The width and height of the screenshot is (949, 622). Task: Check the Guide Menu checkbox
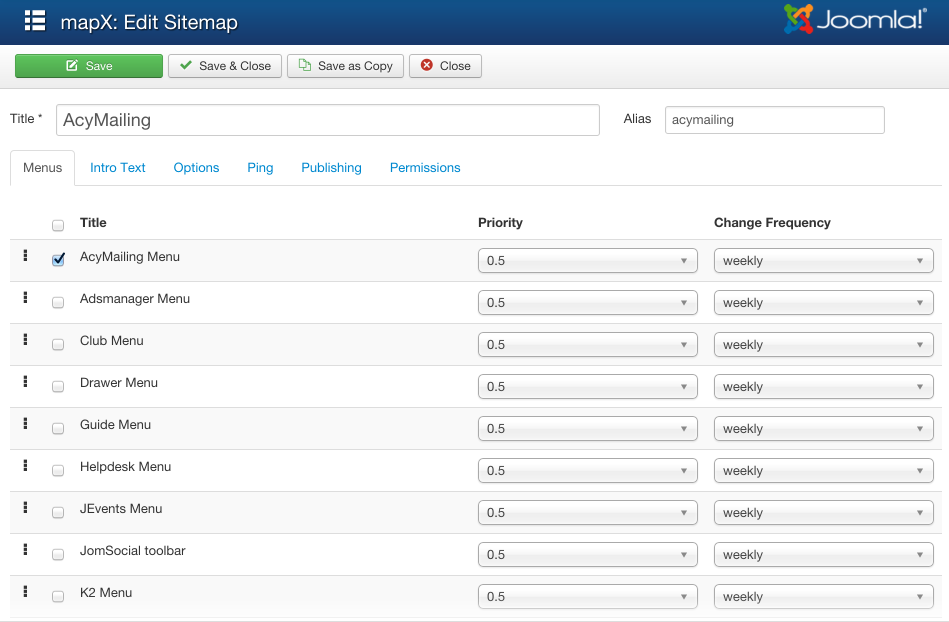click(x=58, y=428)
